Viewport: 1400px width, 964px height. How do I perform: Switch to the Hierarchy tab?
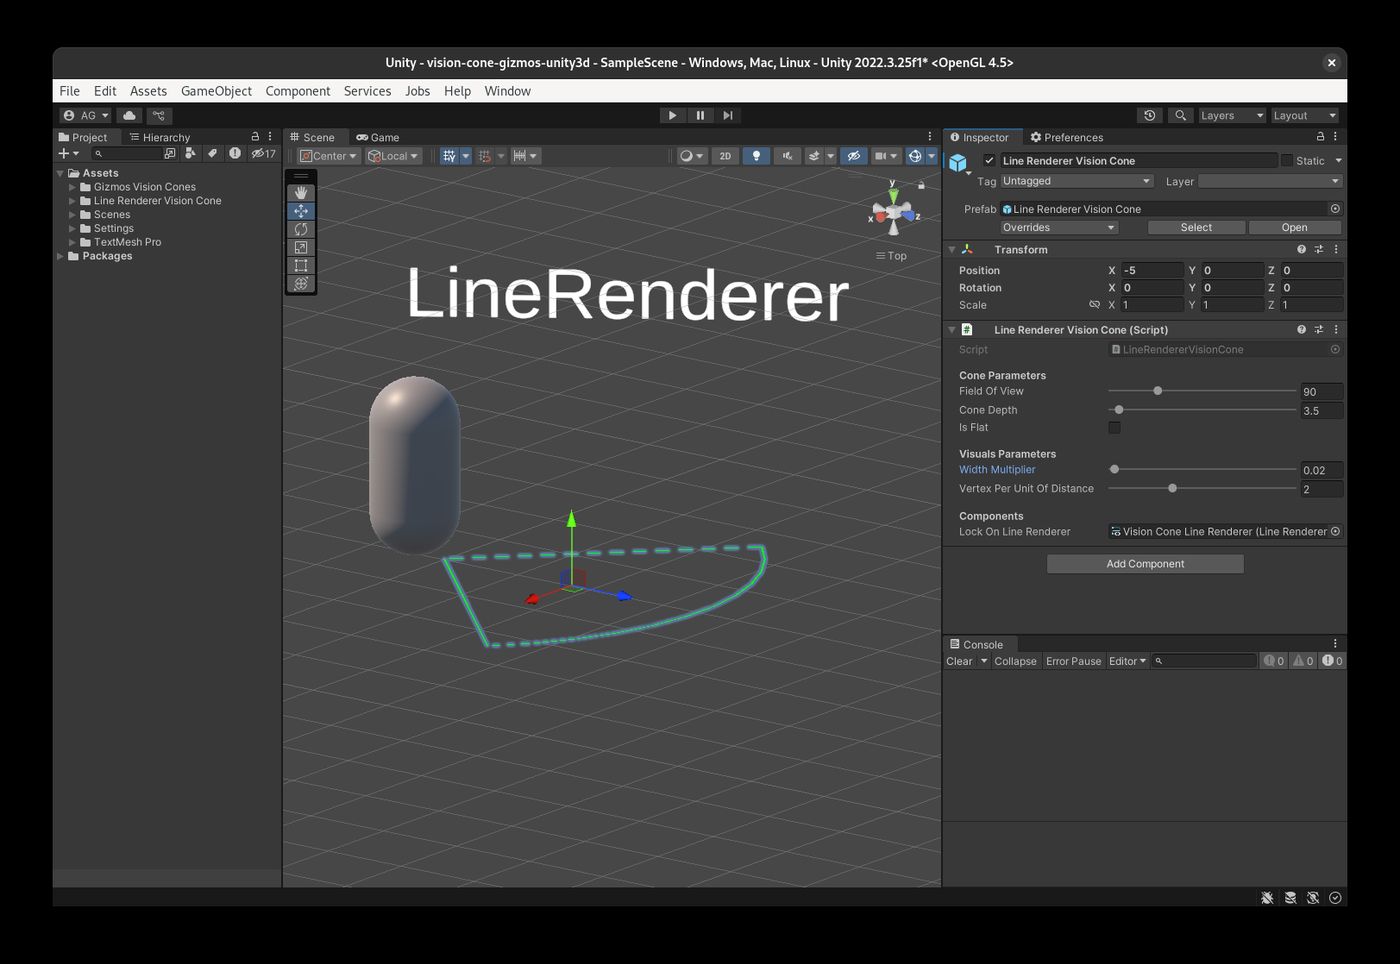(x=159, y=137)
